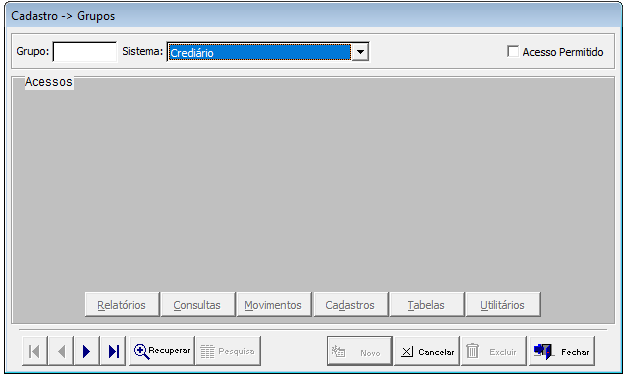Go to the previous record

click(61, 351)
